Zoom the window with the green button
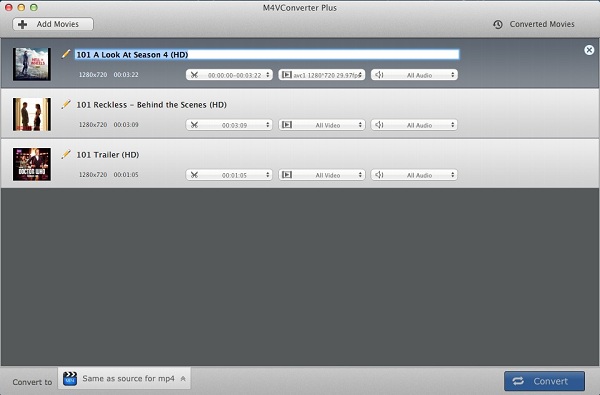This screenshot has width=600, height=395. tap(34, 7)
